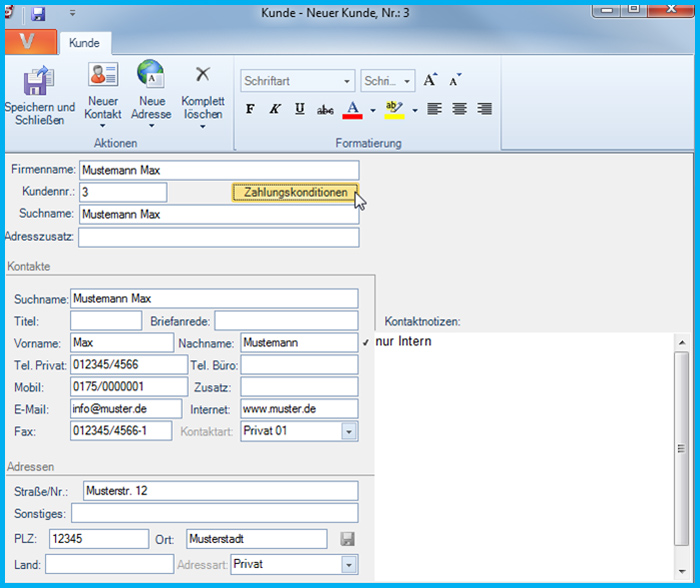Expand the font color dropdown arrow
This screenshot has width=700, height=588.
point(373,110)
